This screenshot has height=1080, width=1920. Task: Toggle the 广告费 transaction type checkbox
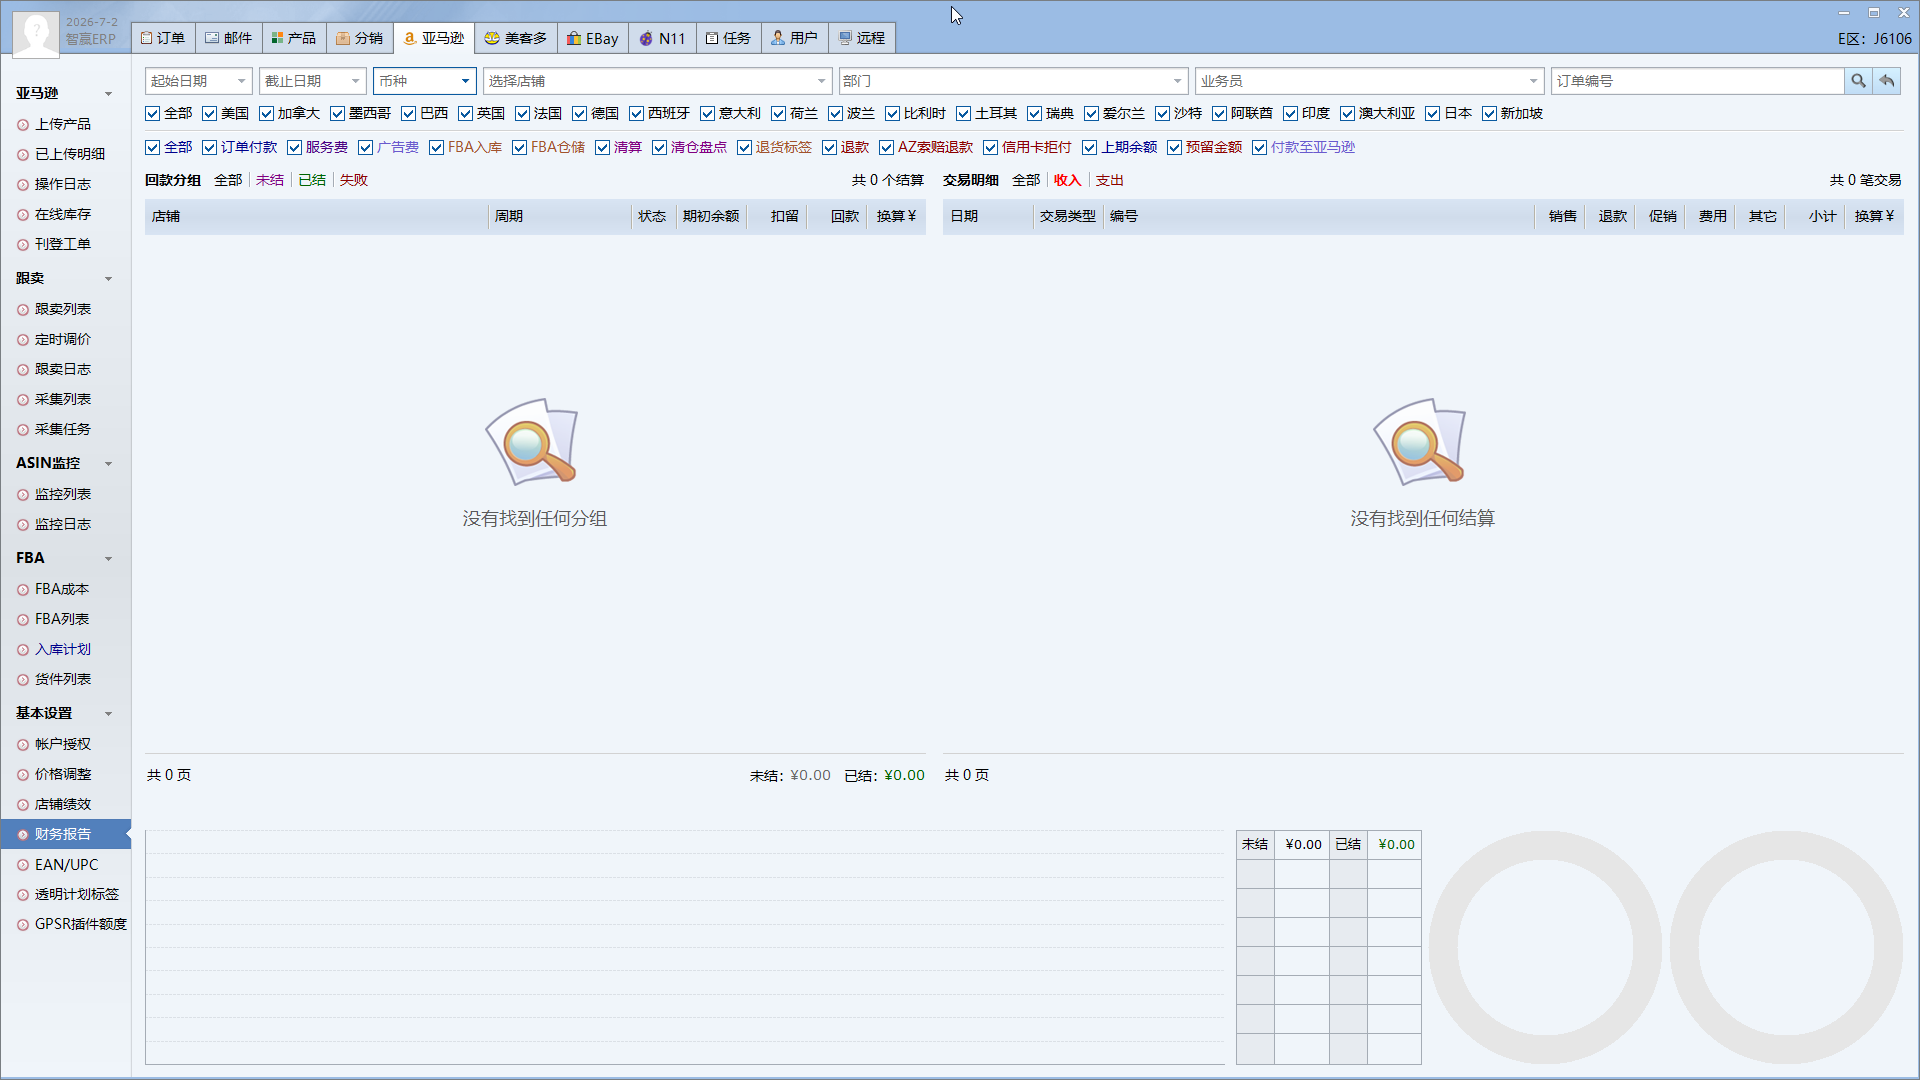(x=366, y=148)
